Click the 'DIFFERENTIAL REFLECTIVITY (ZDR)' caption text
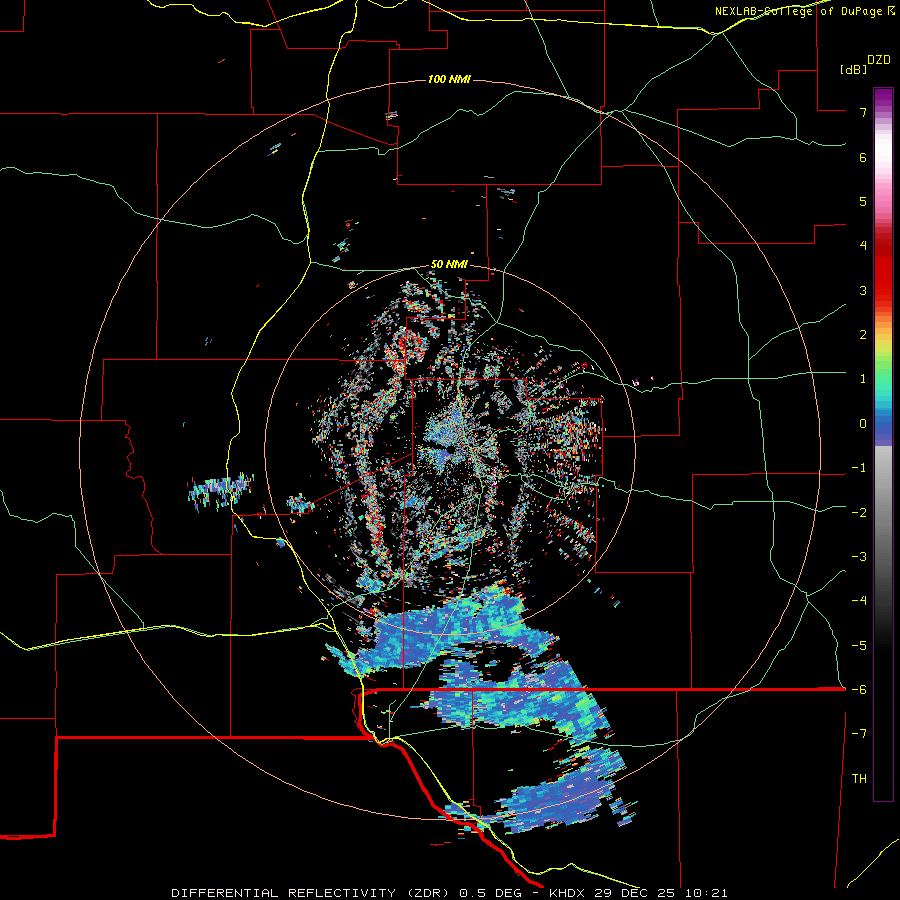900x900 pixels. pos(312,893)
